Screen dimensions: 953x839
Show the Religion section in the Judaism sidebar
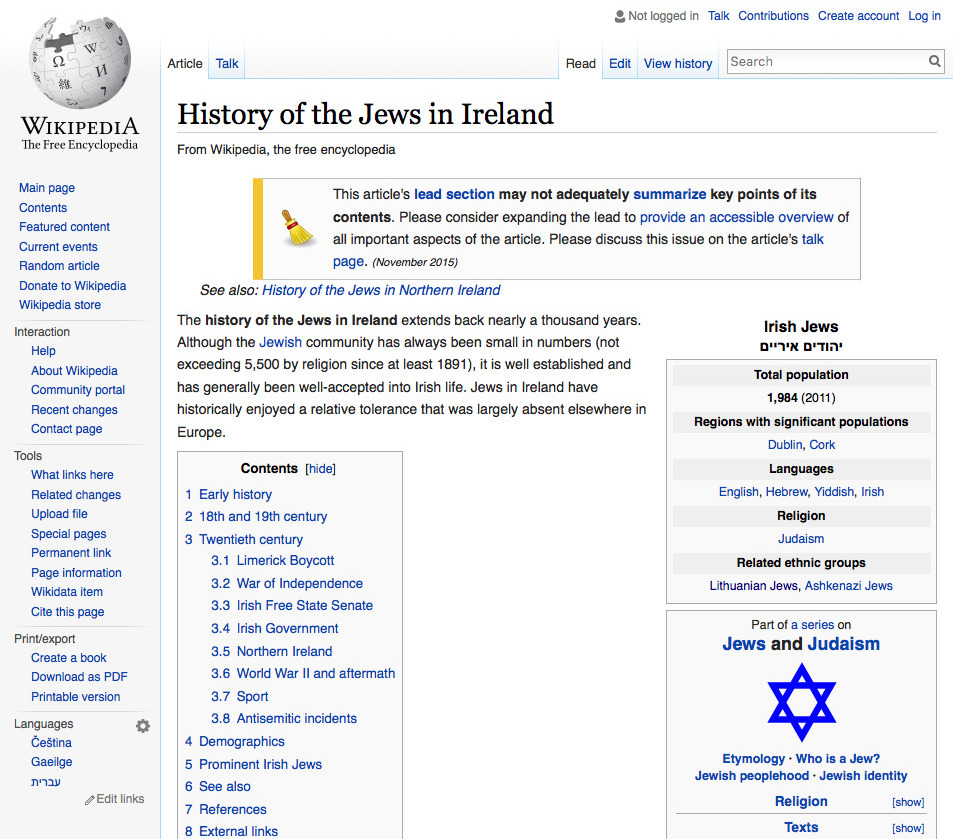[x=907, y=801]
